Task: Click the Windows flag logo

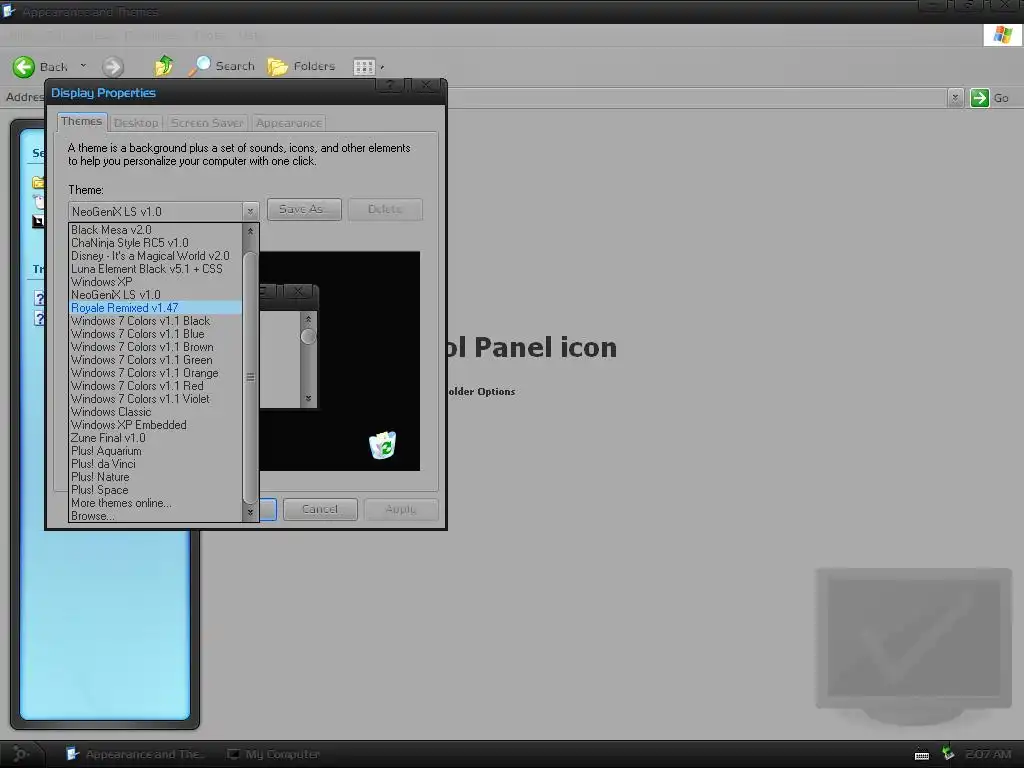Action: tap(1002, 35)
